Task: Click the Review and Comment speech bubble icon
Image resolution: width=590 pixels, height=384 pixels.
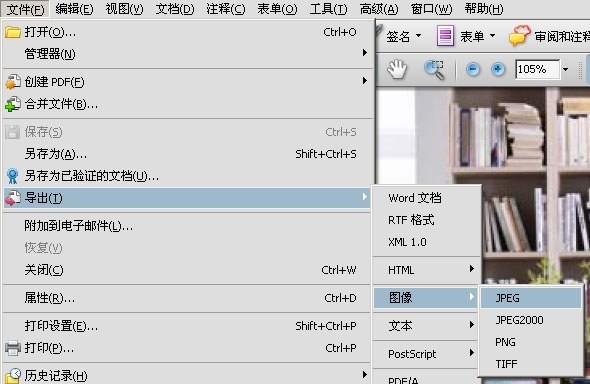Action: coord(519,36)
